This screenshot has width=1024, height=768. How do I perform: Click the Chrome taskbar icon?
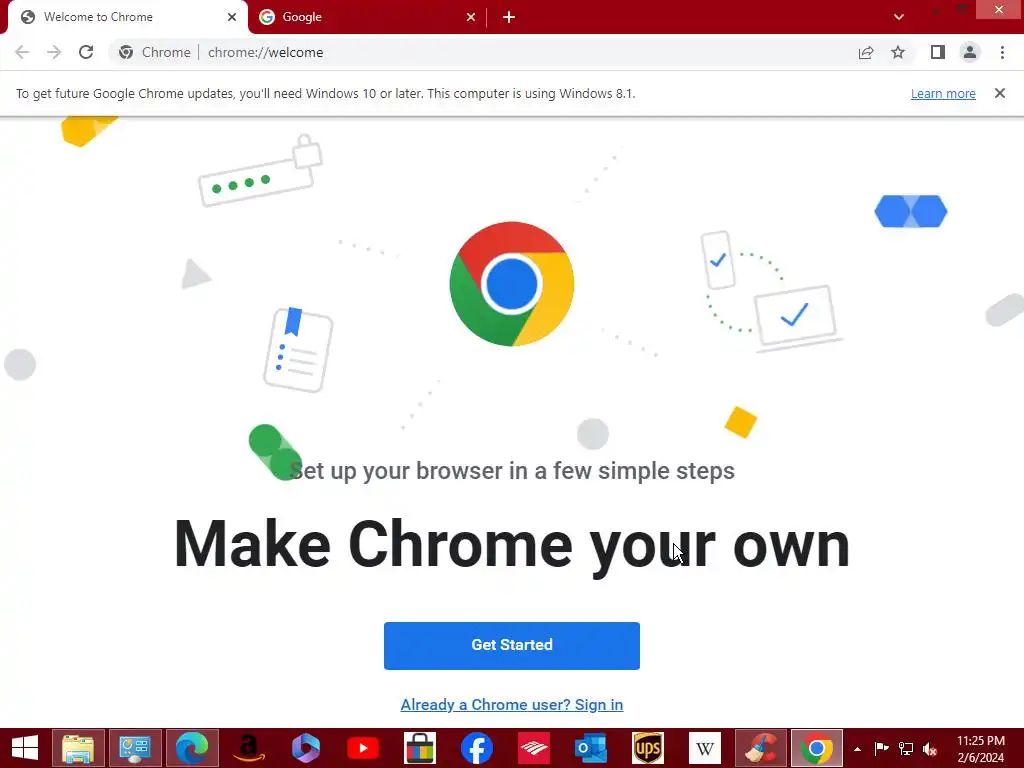pyautogui.click(x=817, y=748)
